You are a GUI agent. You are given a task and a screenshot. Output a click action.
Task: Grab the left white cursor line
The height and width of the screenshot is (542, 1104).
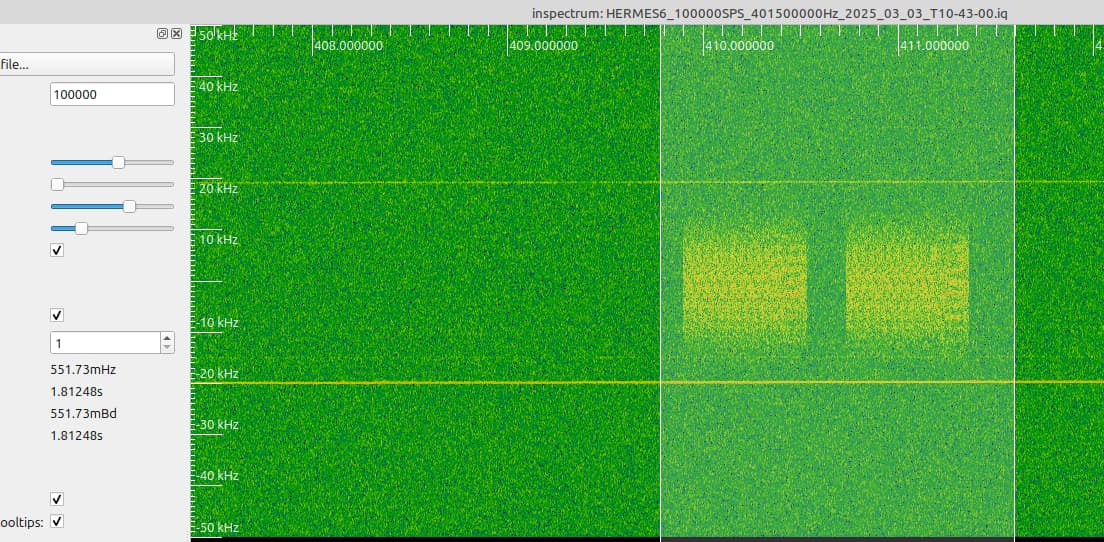tap(660, 282)
